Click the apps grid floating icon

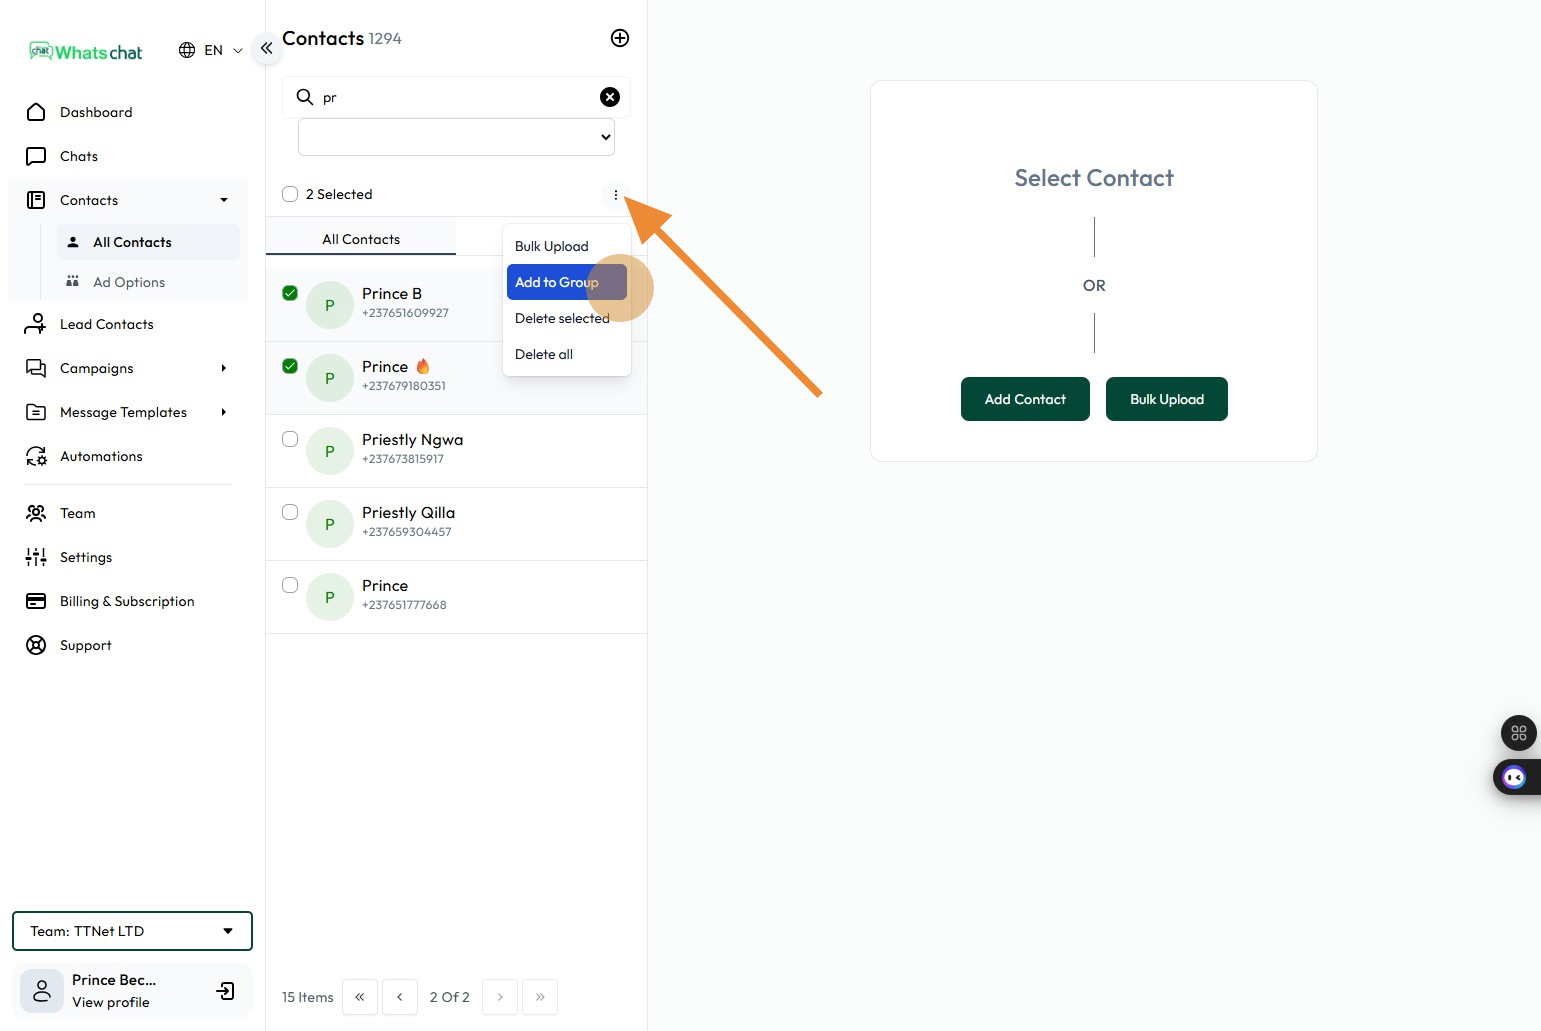point(1518,733)
